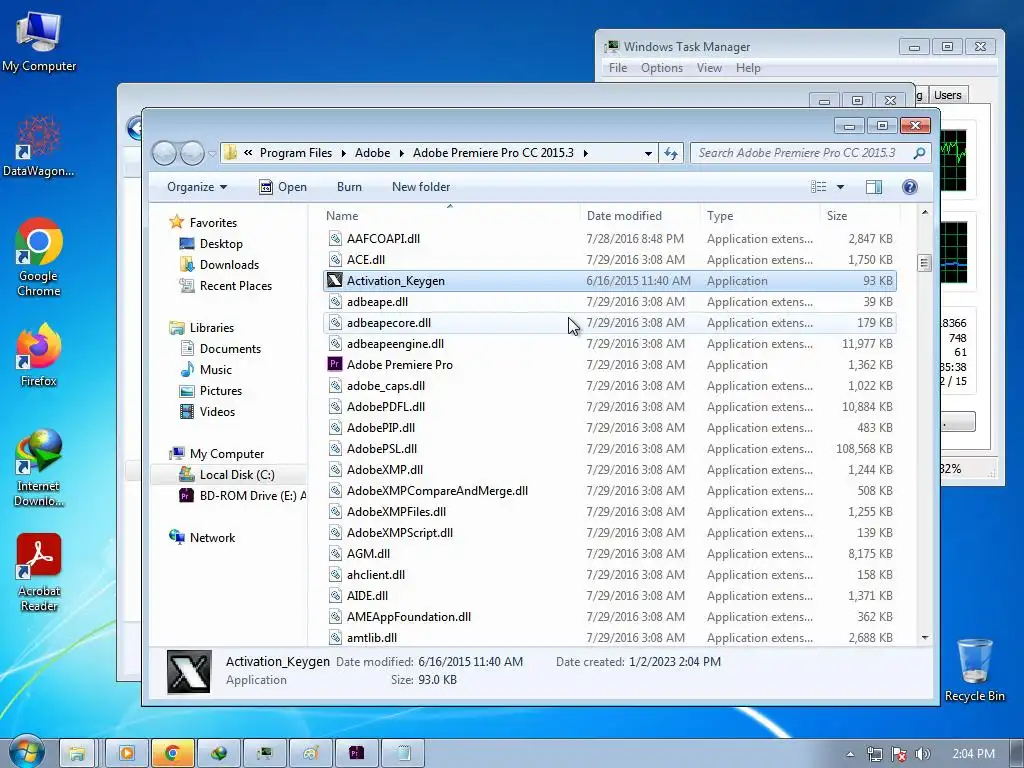Sort by Date modified column header
The width and height of the screenshot is (1024, 768).
(x=641, y=216)
